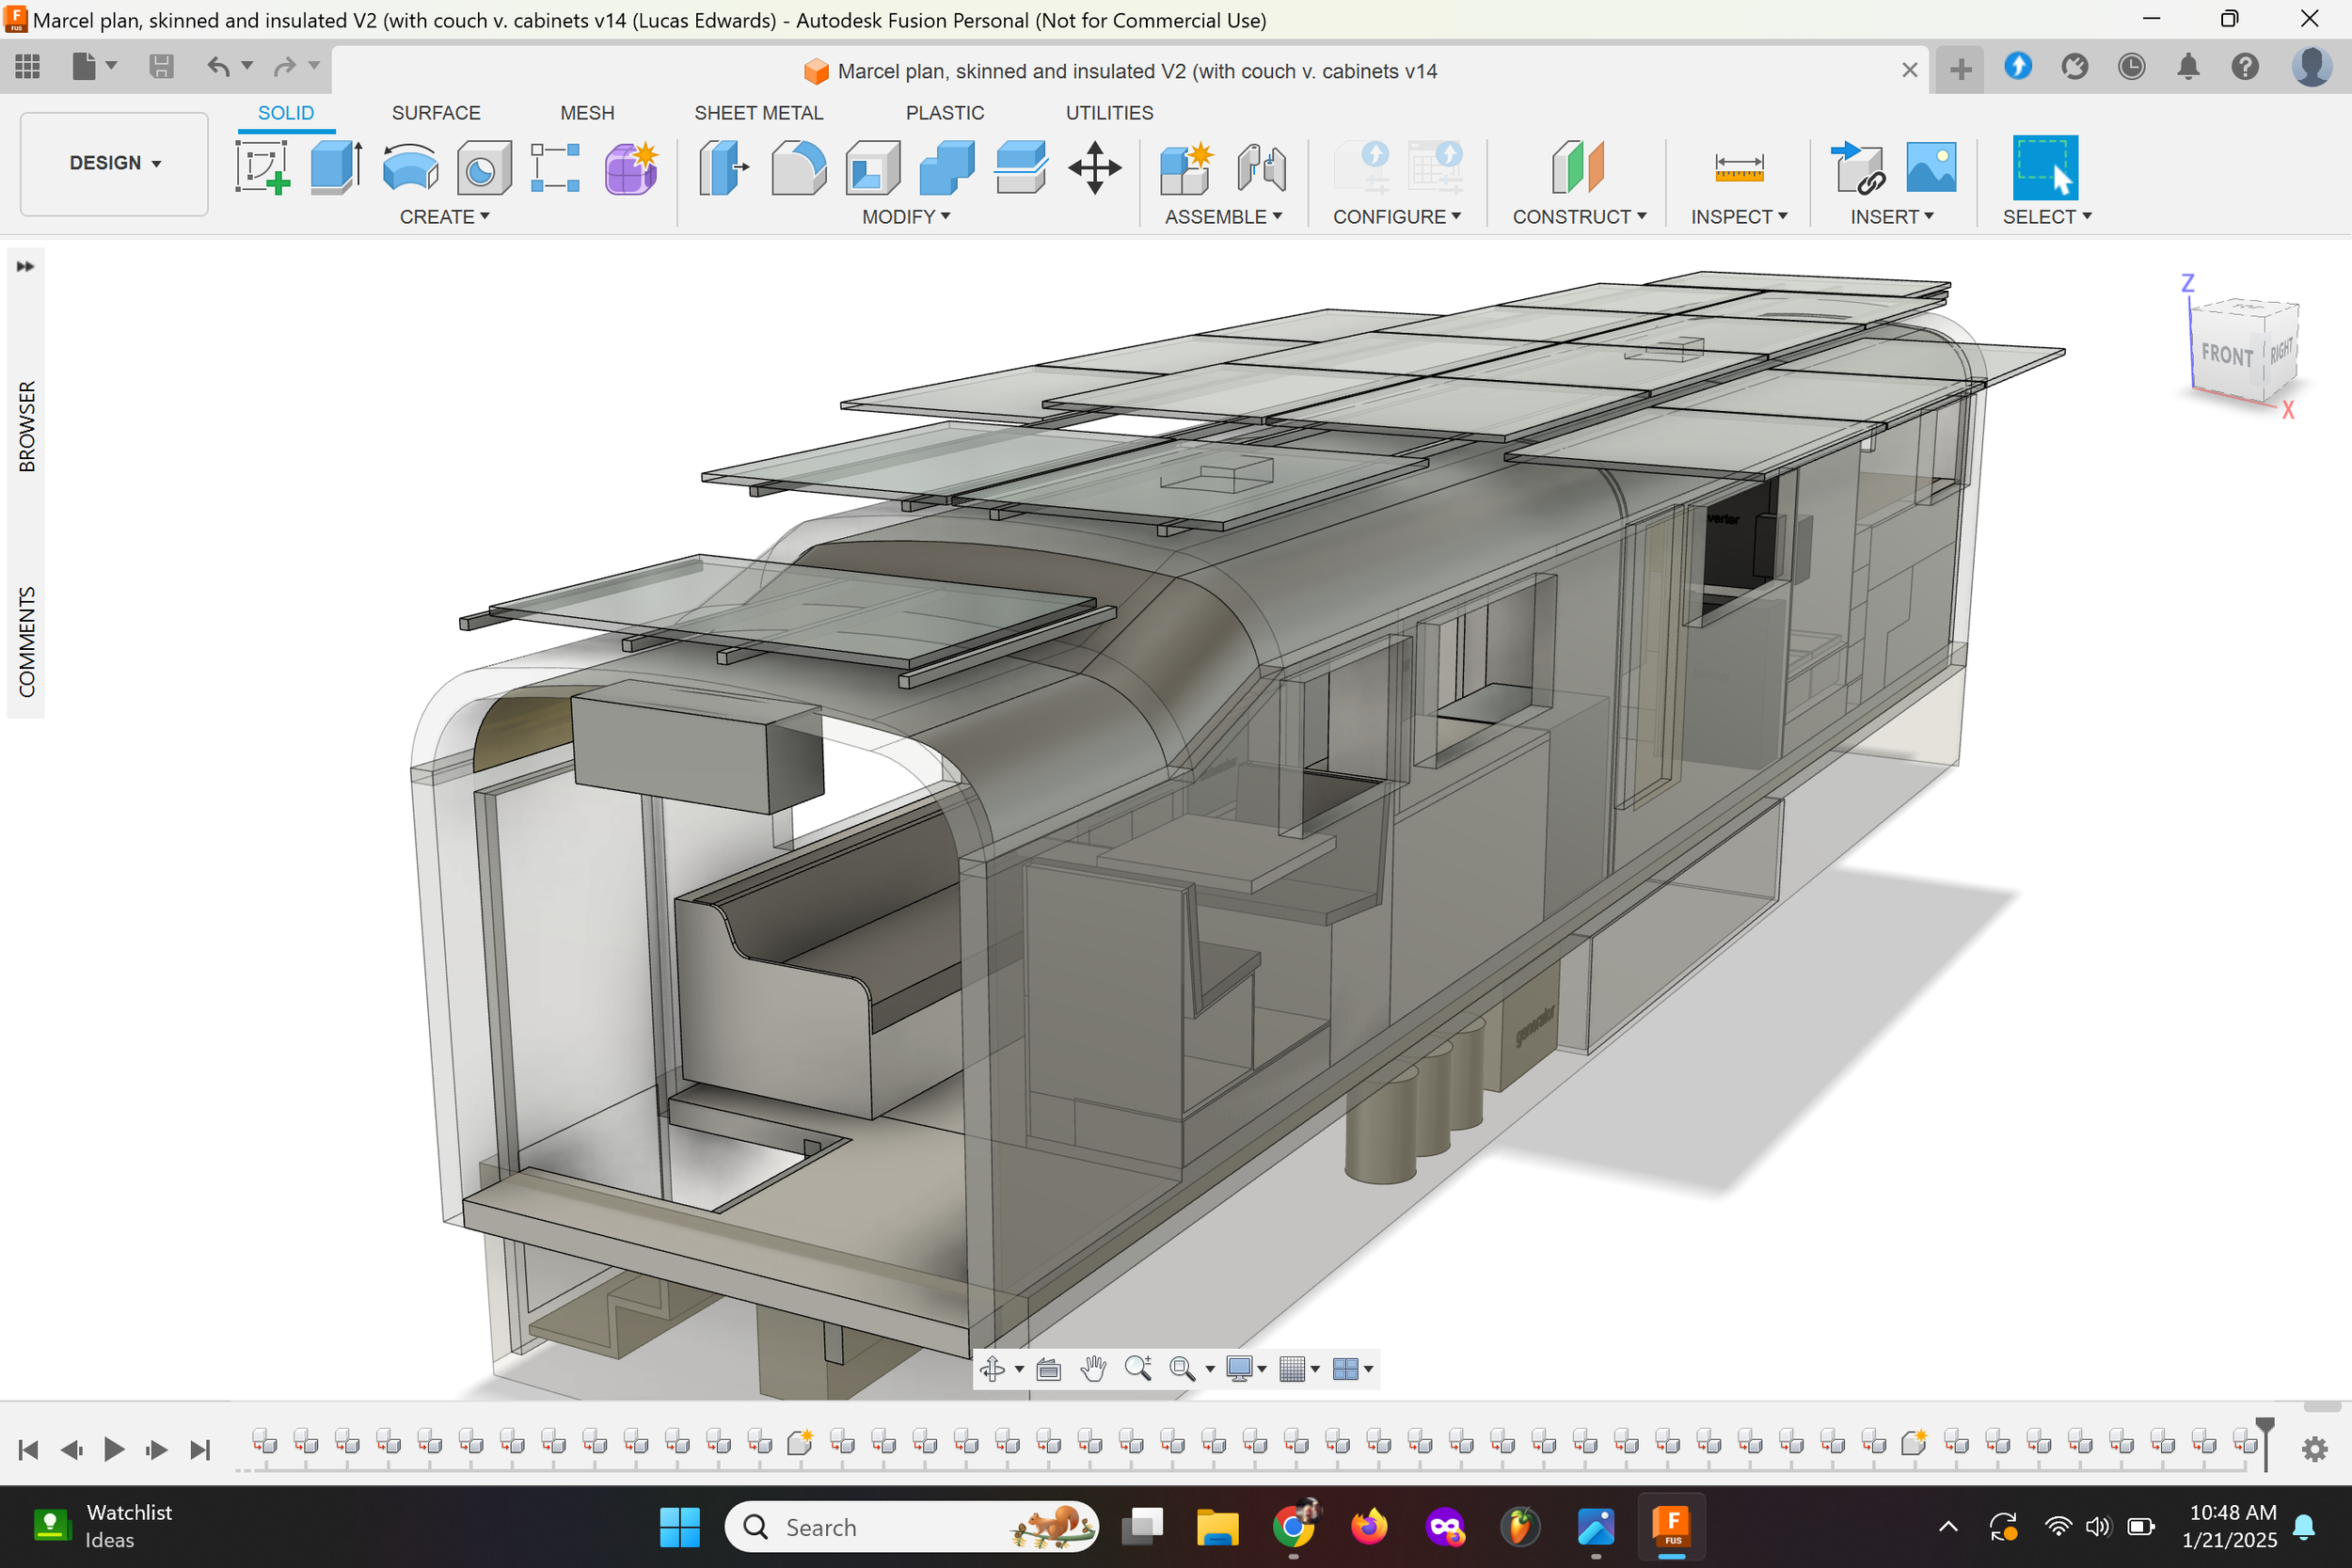Select the Pan hand tool
This screenshot has height=1568, width=2352.
(1093, 1368)
